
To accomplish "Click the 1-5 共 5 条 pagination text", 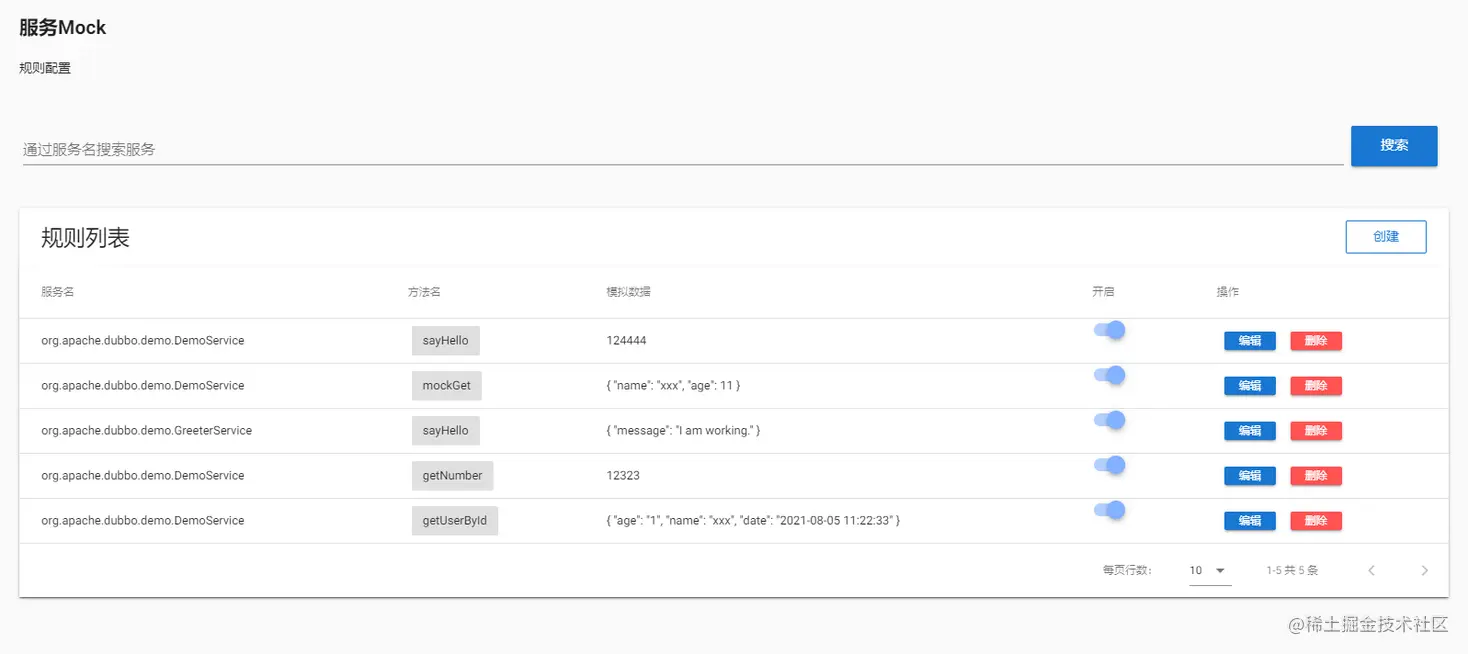I will 1292,571.
